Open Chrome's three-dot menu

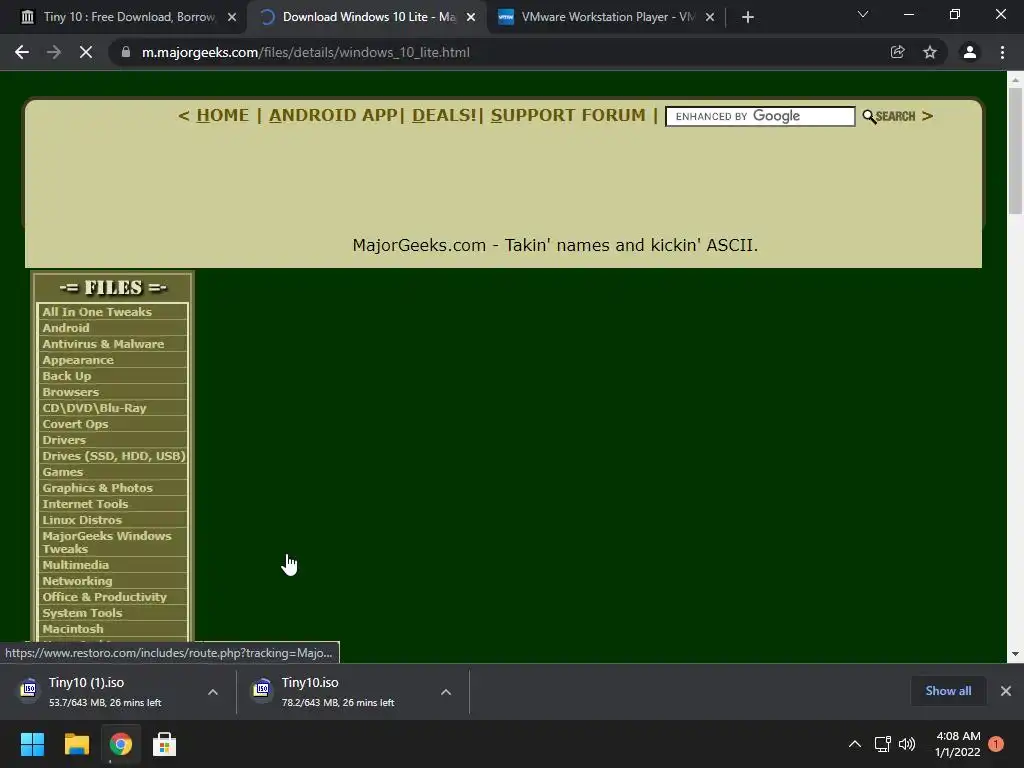point(1002,52)
